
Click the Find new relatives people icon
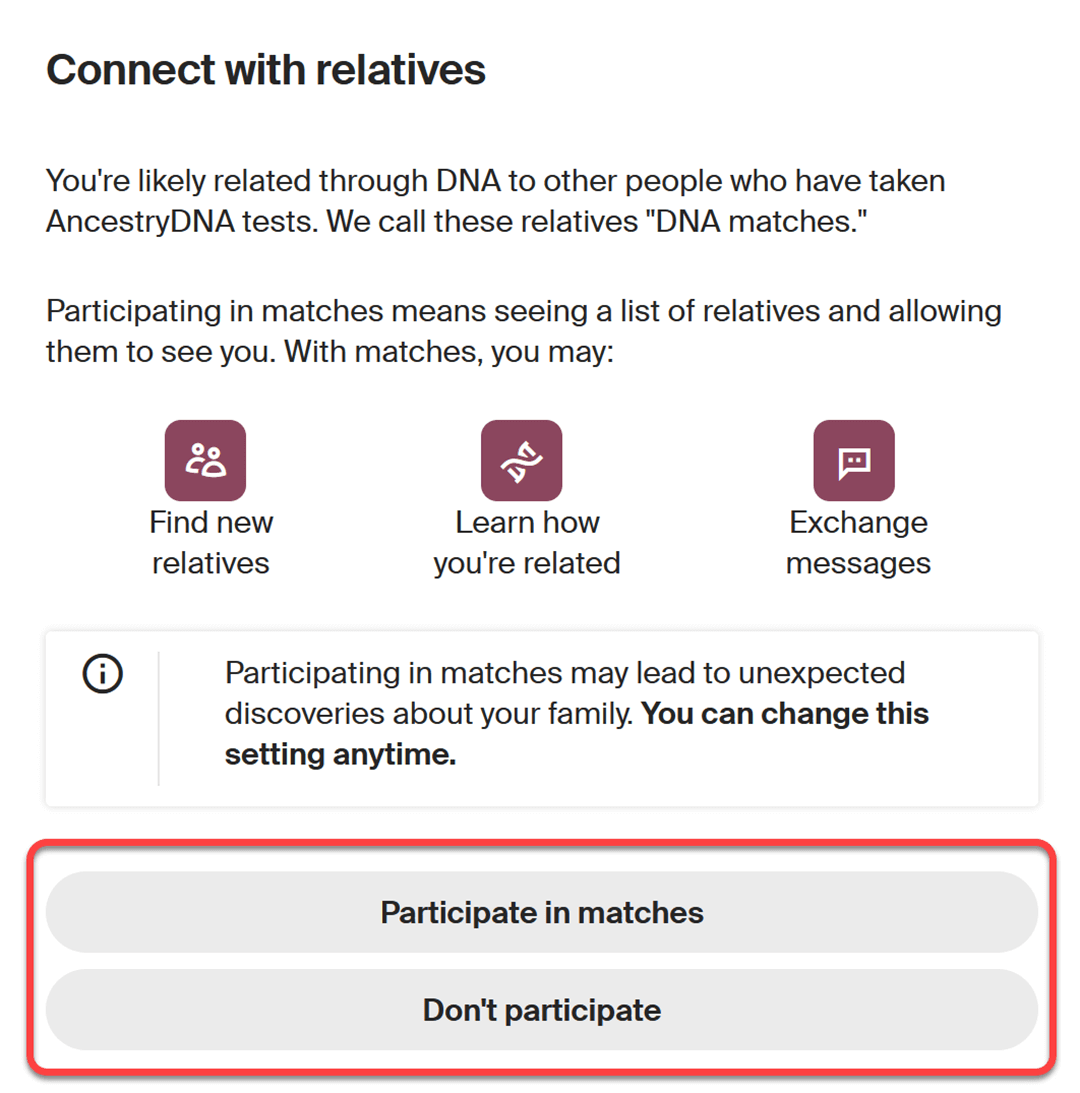coord(205,460)
